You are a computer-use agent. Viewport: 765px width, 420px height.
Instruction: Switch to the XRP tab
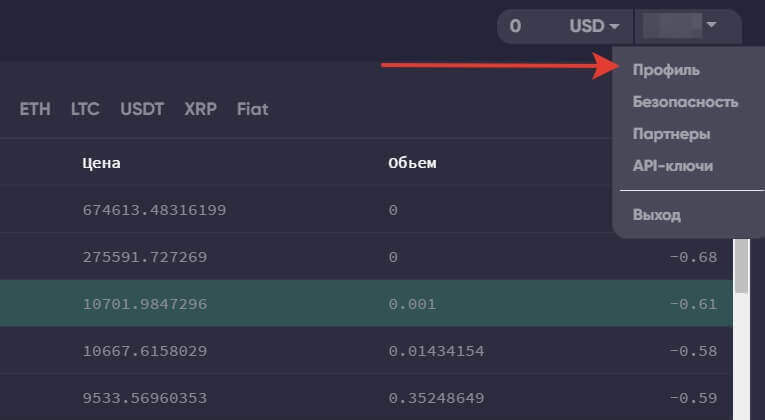click(200, 109)
